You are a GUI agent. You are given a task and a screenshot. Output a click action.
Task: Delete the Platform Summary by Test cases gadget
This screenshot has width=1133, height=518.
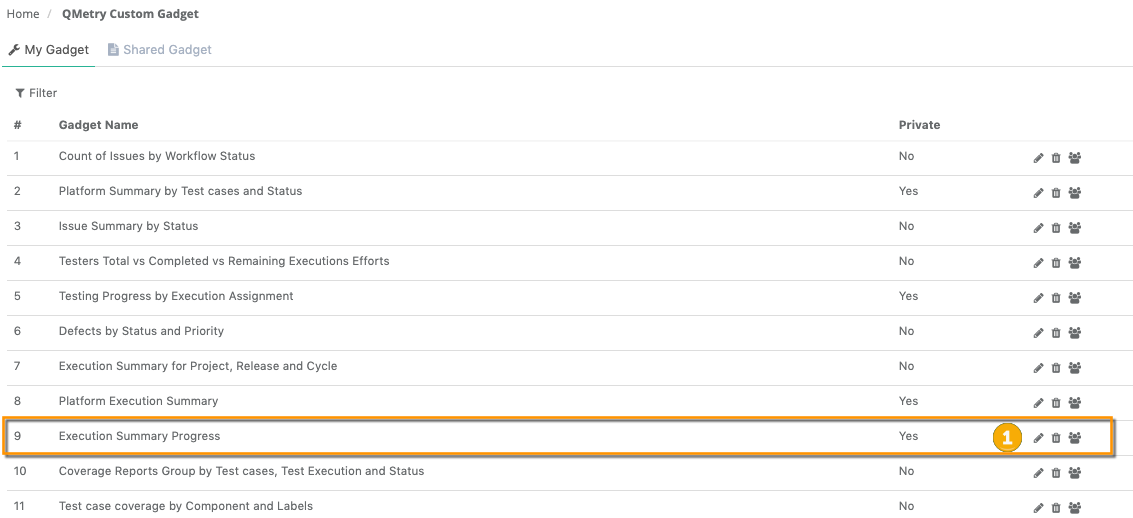coord(1056,193)
